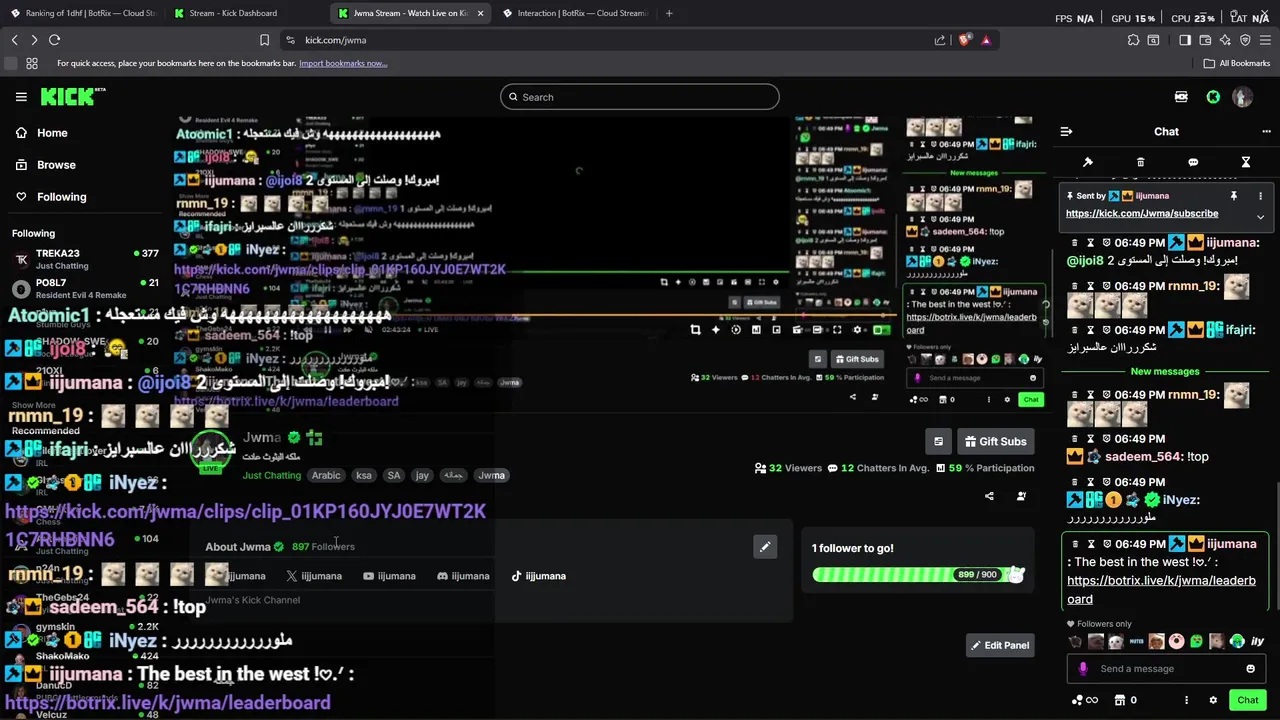Open the Kick hamburger sidebar menu
The image size is (1280, 720).
21,97
